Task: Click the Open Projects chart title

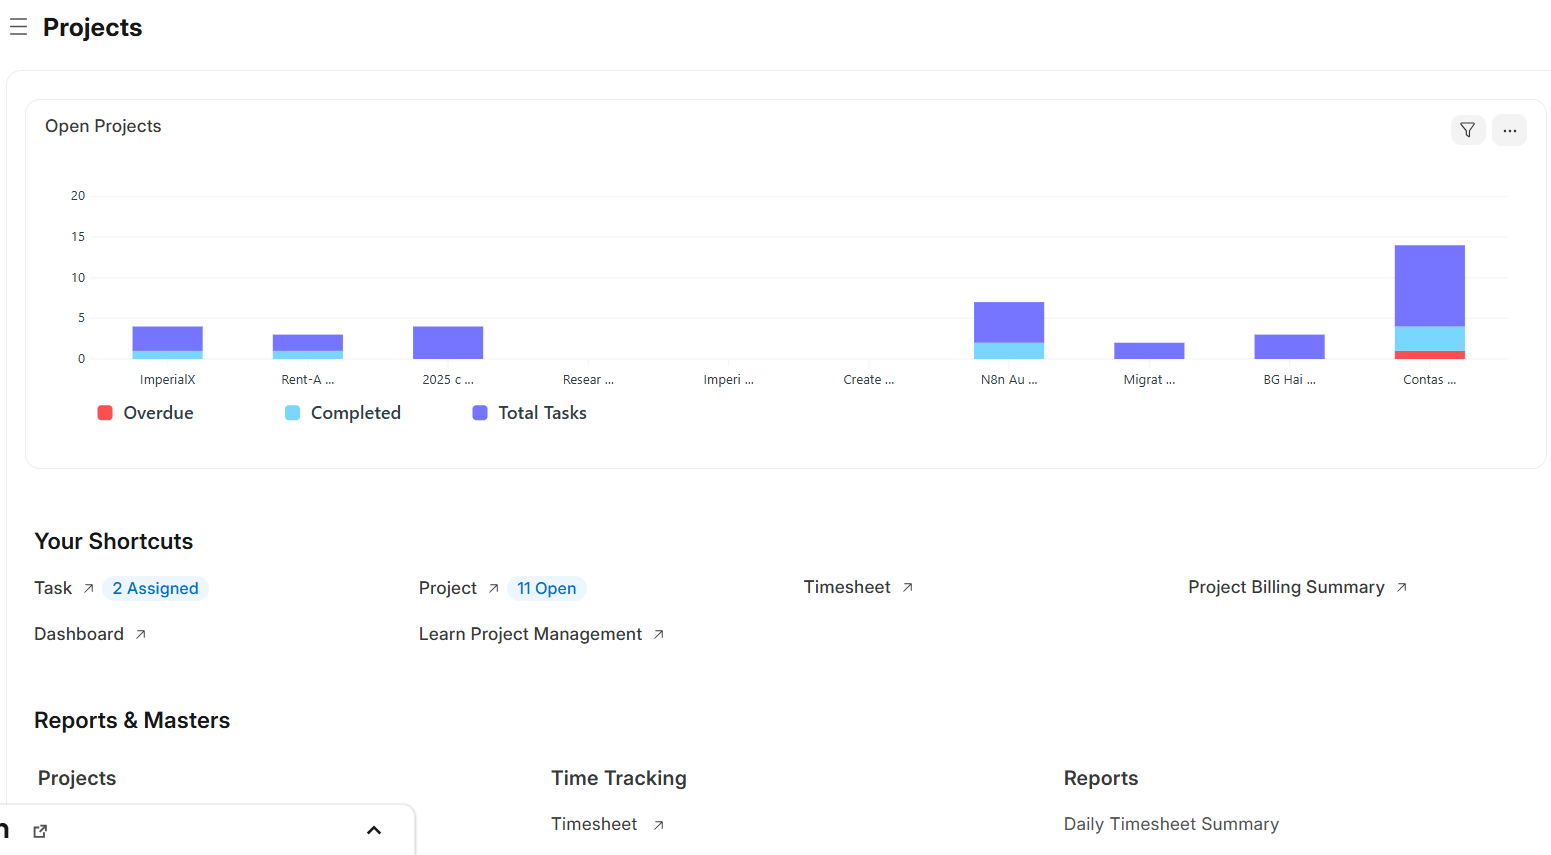Action: click(x=103, y=126)
